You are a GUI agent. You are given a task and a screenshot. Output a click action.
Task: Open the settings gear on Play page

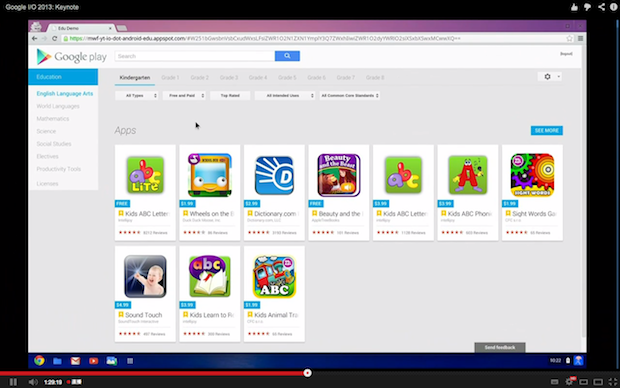click(x=547, y=76)
